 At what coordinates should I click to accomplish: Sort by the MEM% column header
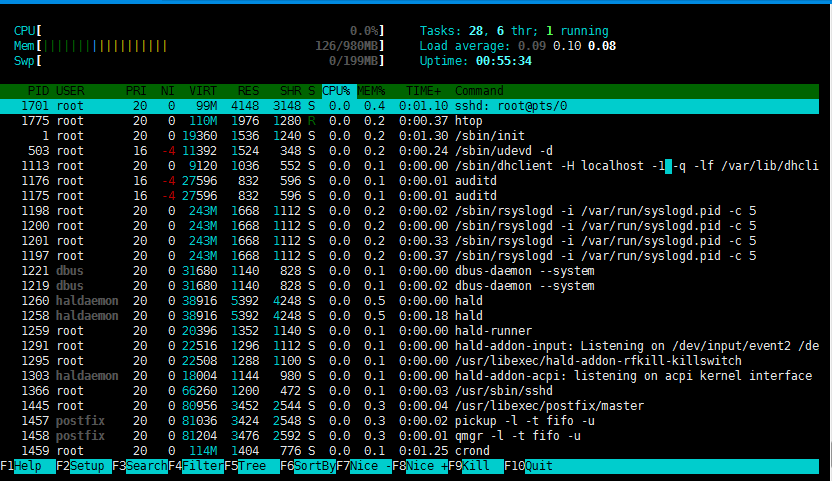coord(371,91)
